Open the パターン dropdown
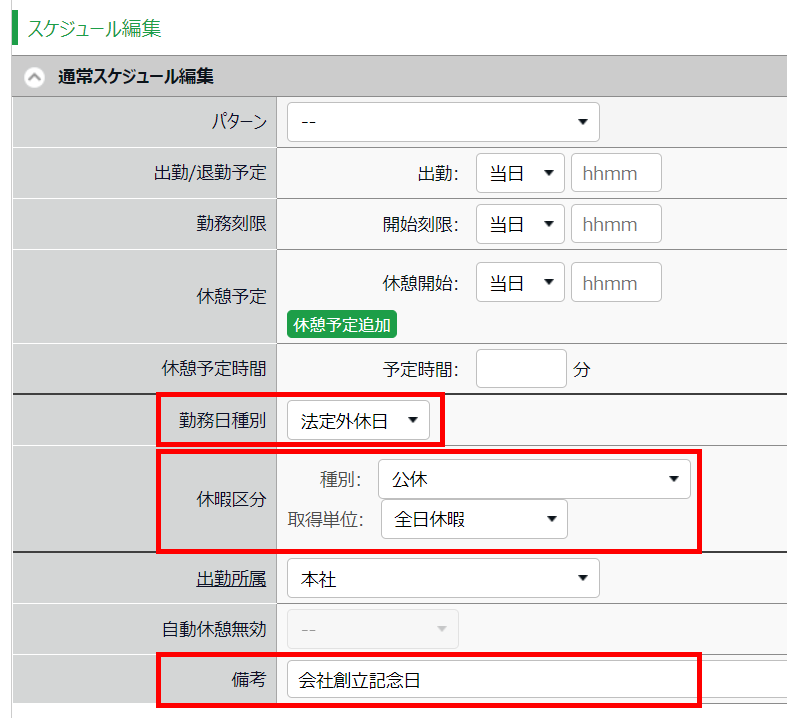This screenshot has height=718, width=787. point(443,122)
